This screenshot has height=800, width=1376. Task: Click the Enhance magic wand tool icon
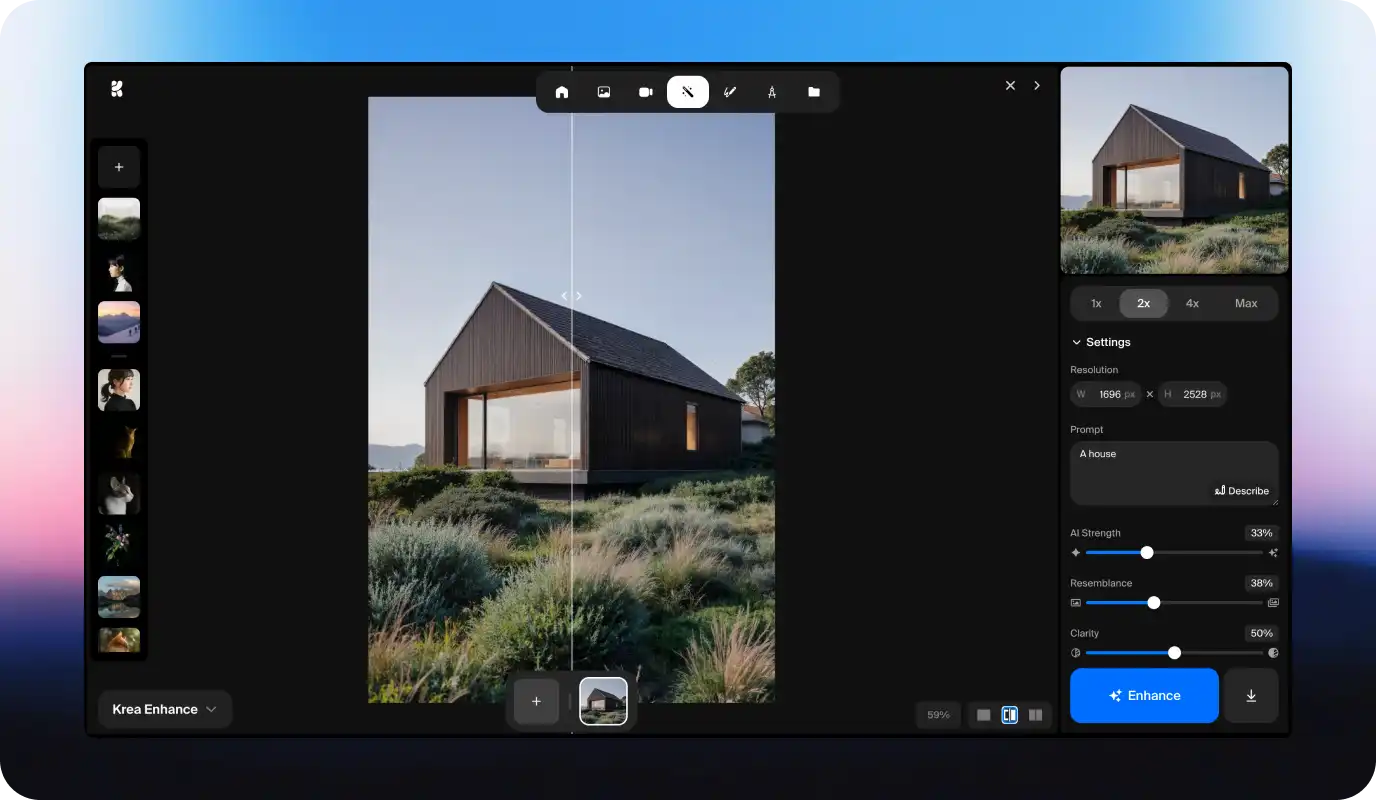pos(688,92)
